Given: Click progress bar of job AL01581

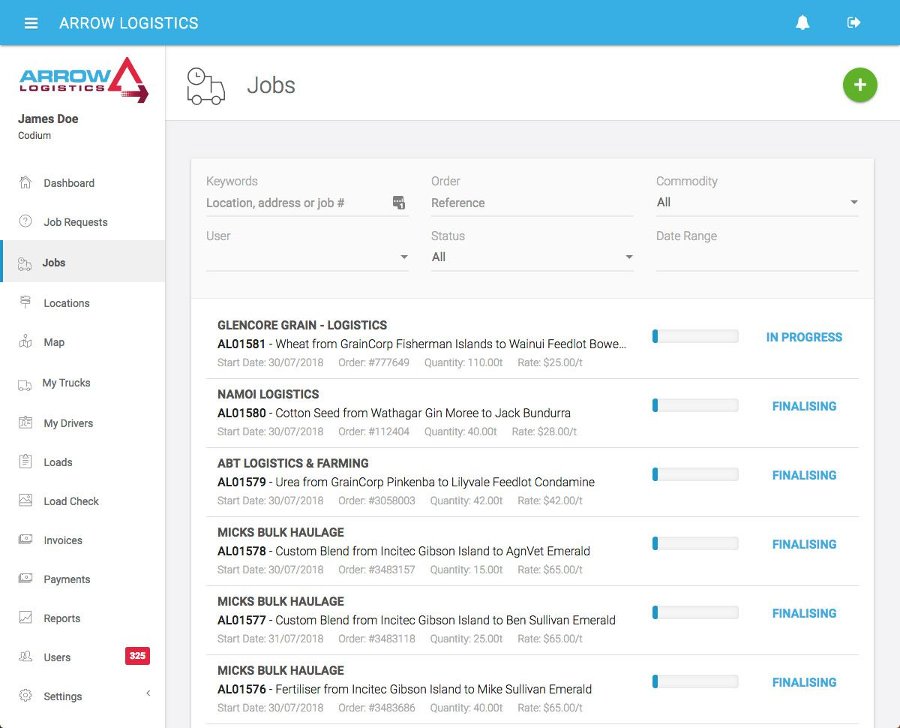Looking at the screenshot, I should click(x=695, y=336).
